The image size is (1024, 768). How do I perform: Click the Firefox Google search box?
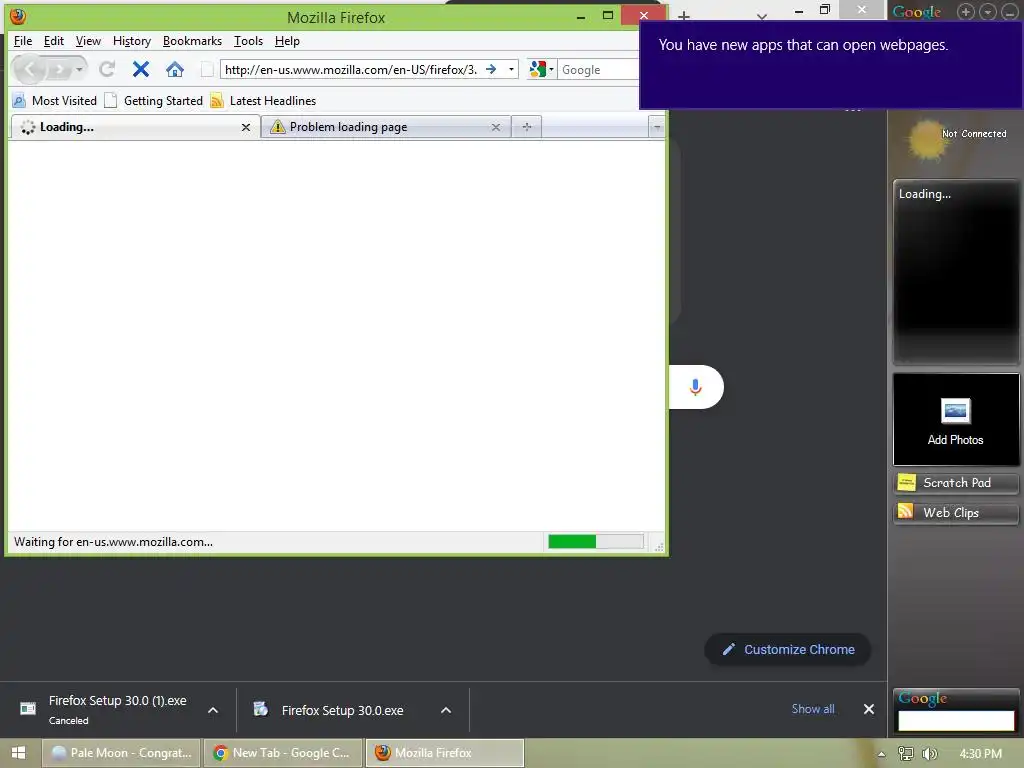click(x=599, y=69)
